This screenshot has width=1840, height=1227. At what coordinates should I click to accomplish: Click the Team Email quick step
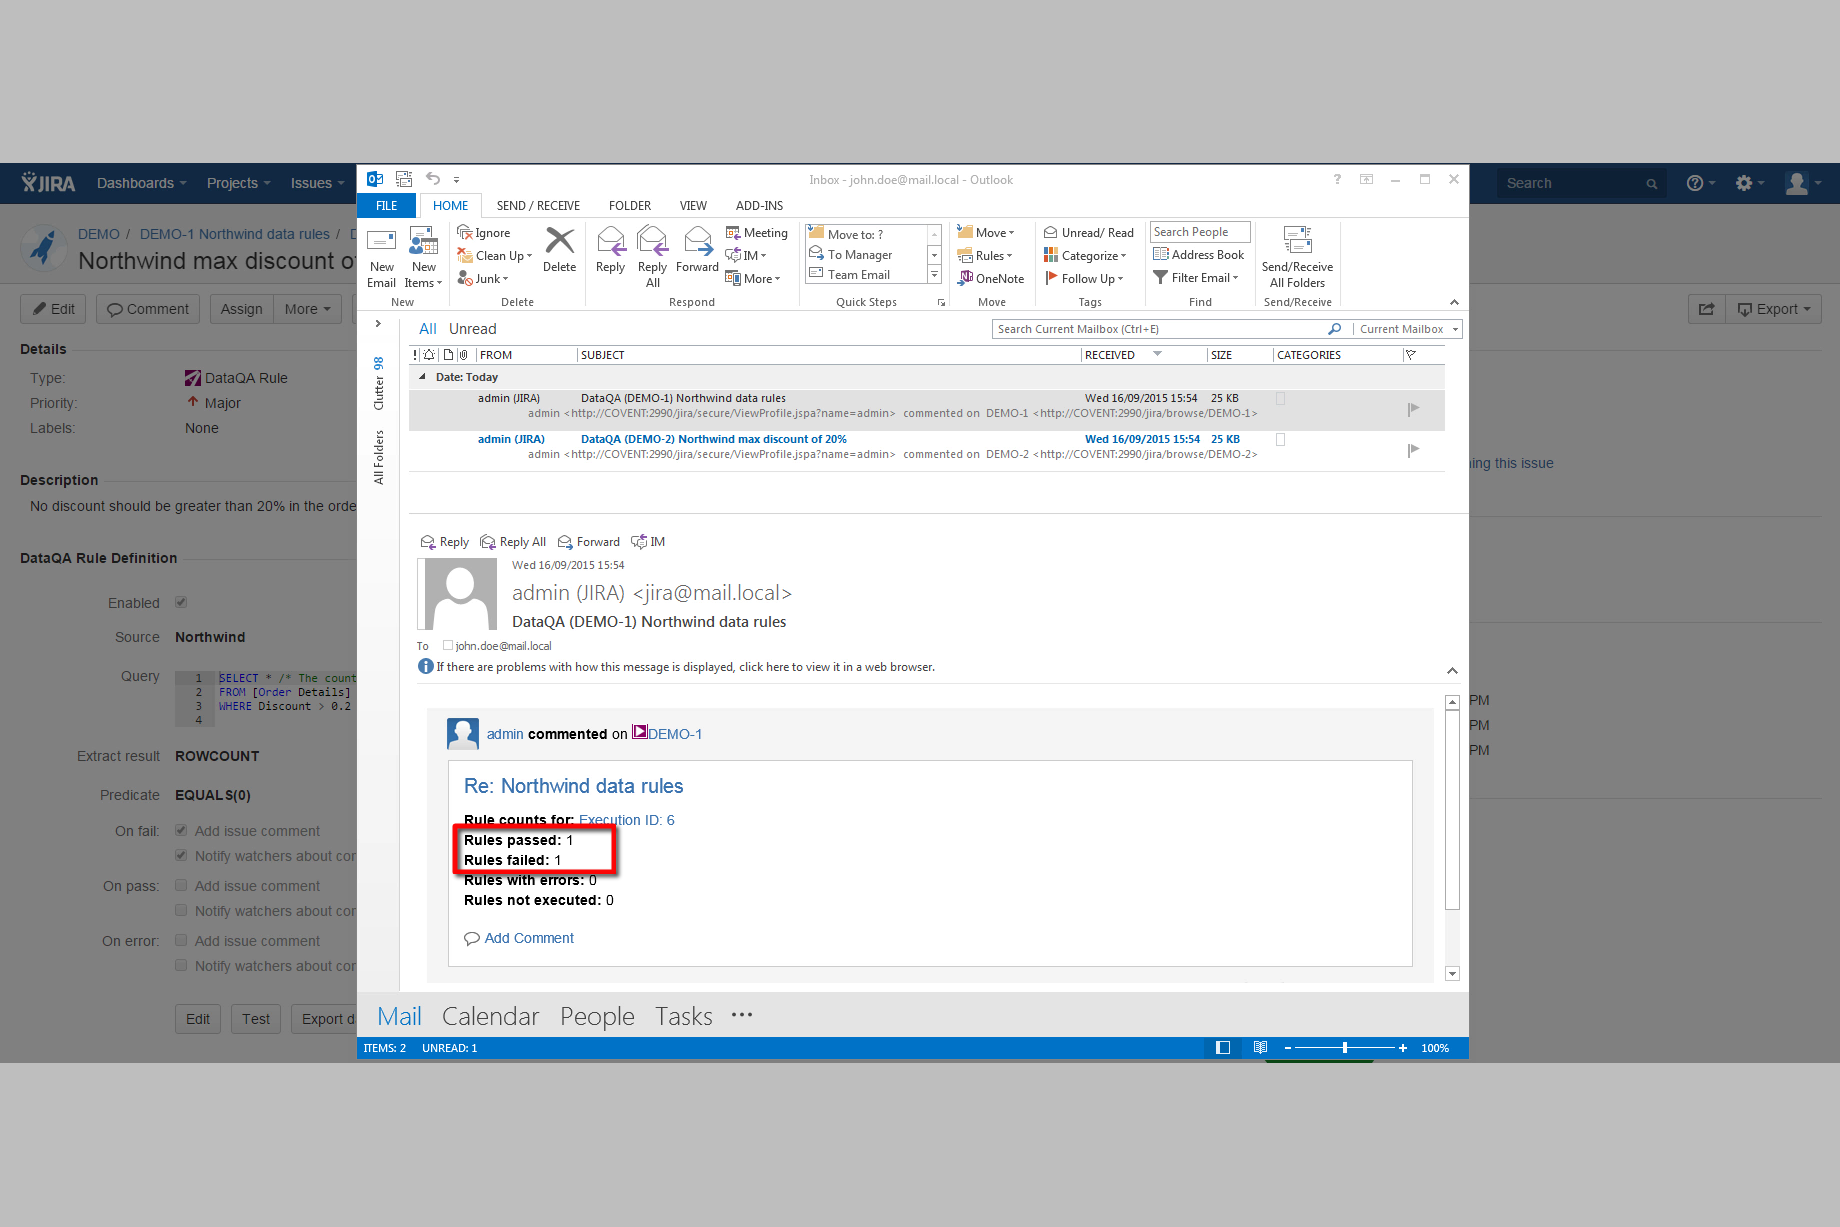click(858, 275)
